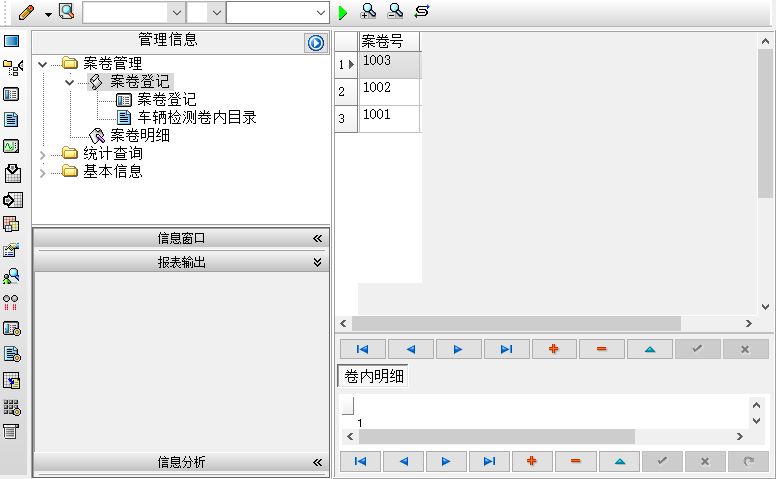776x479 pixels.
Task: Select the 案卷管理 folder label
Action: [x=112, y=64]
